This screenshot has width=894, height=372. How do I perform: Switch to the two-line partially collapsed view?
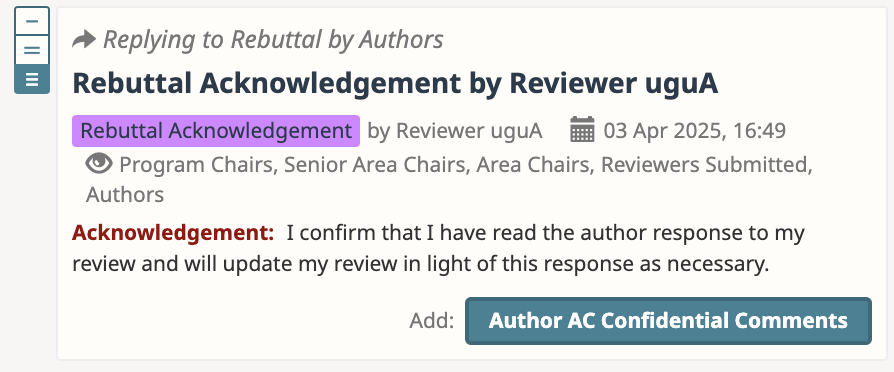(32, 50)
